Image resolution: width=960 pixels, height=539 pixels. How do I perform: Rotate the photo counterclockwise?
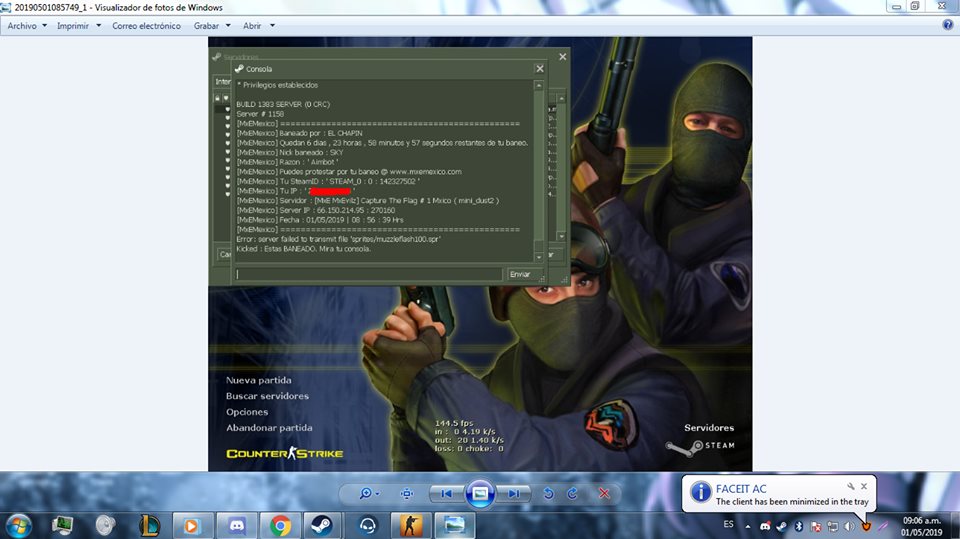click(x=549, y=494)
